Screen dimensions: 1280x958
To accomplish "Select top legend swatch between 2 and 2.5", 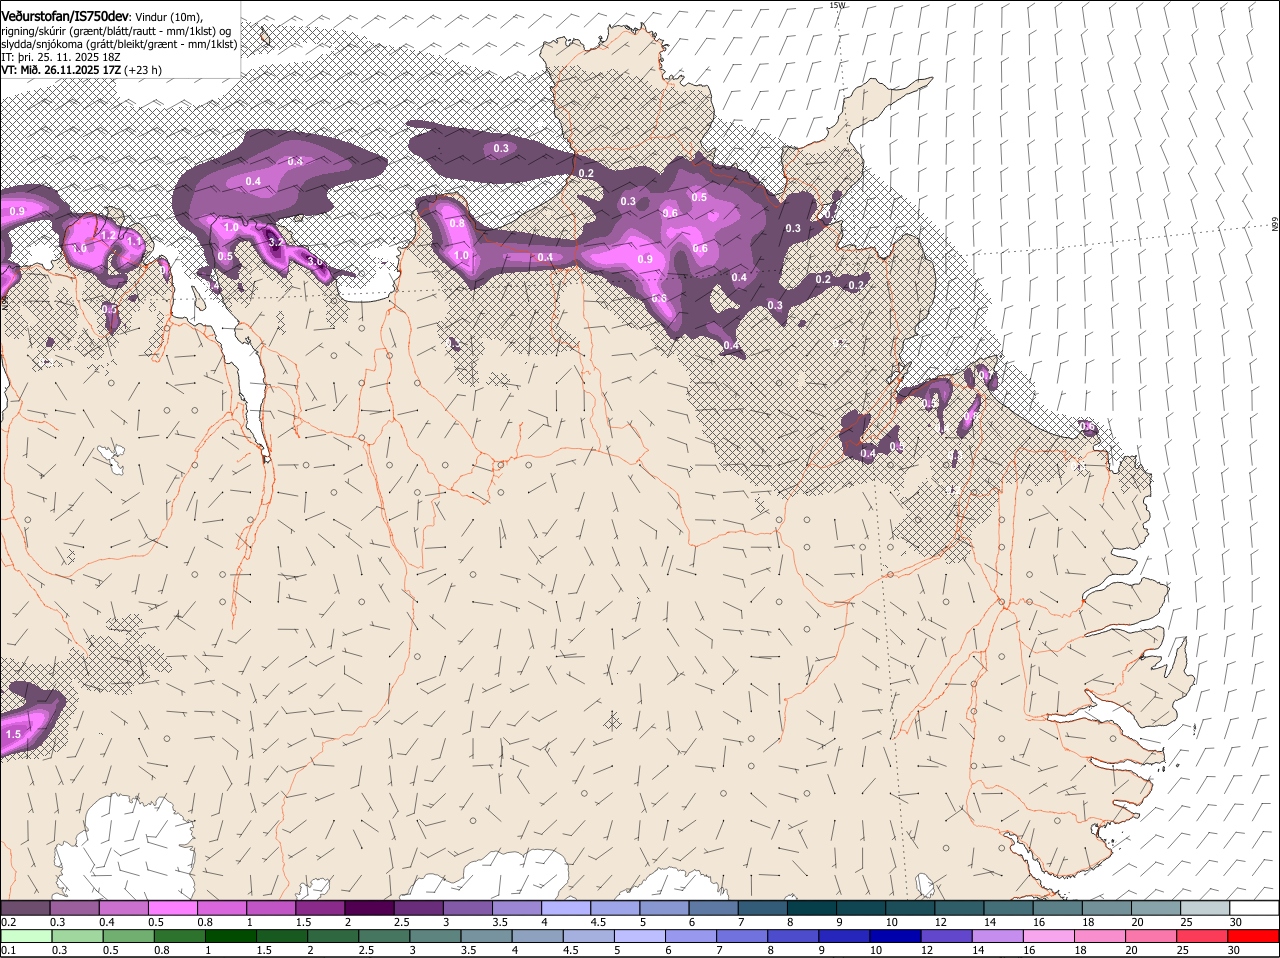I will pos(369,907).
